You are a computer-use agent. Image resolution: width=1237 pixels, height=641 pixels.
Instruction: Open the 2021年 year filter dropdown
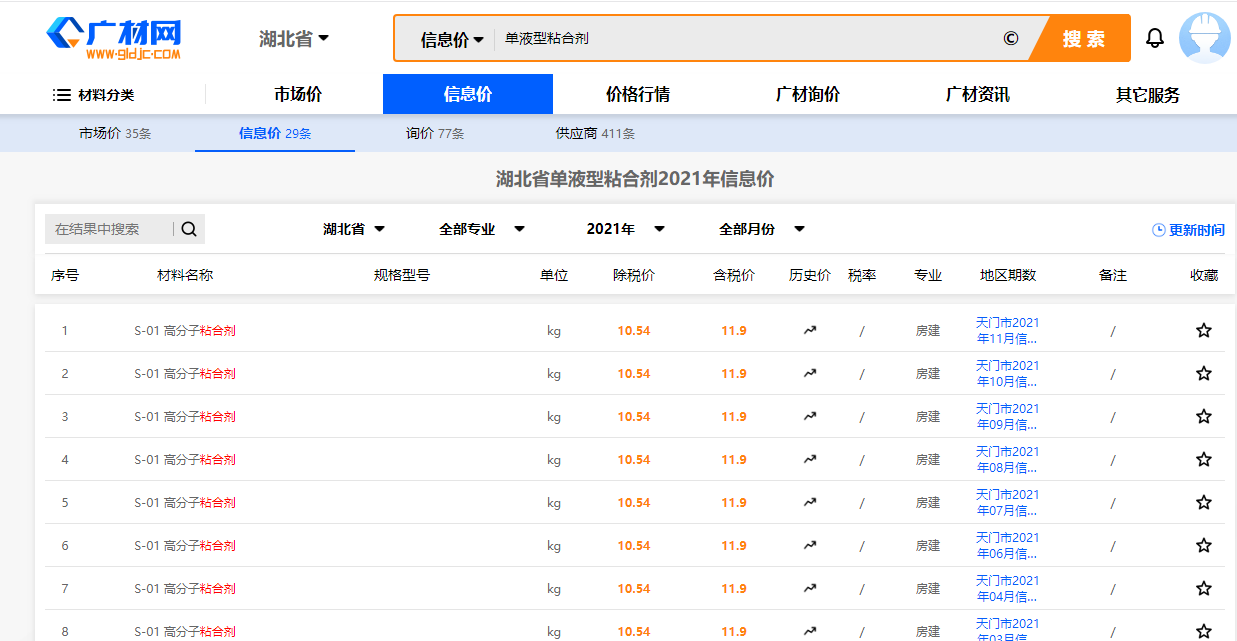pos(626,229)
